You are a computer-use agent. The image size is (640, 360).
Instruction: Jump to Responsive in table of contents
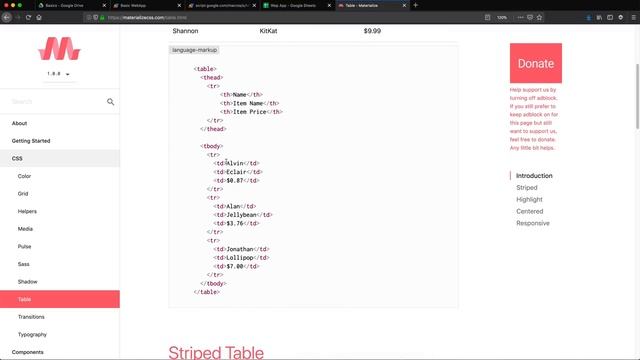[x=533, y=223]
